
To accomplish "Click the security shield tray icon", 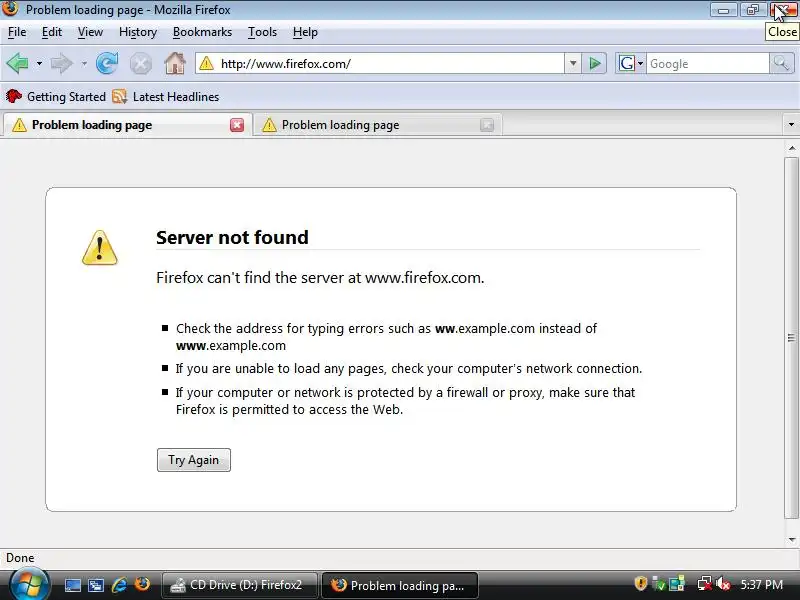I will click(641, 583).
